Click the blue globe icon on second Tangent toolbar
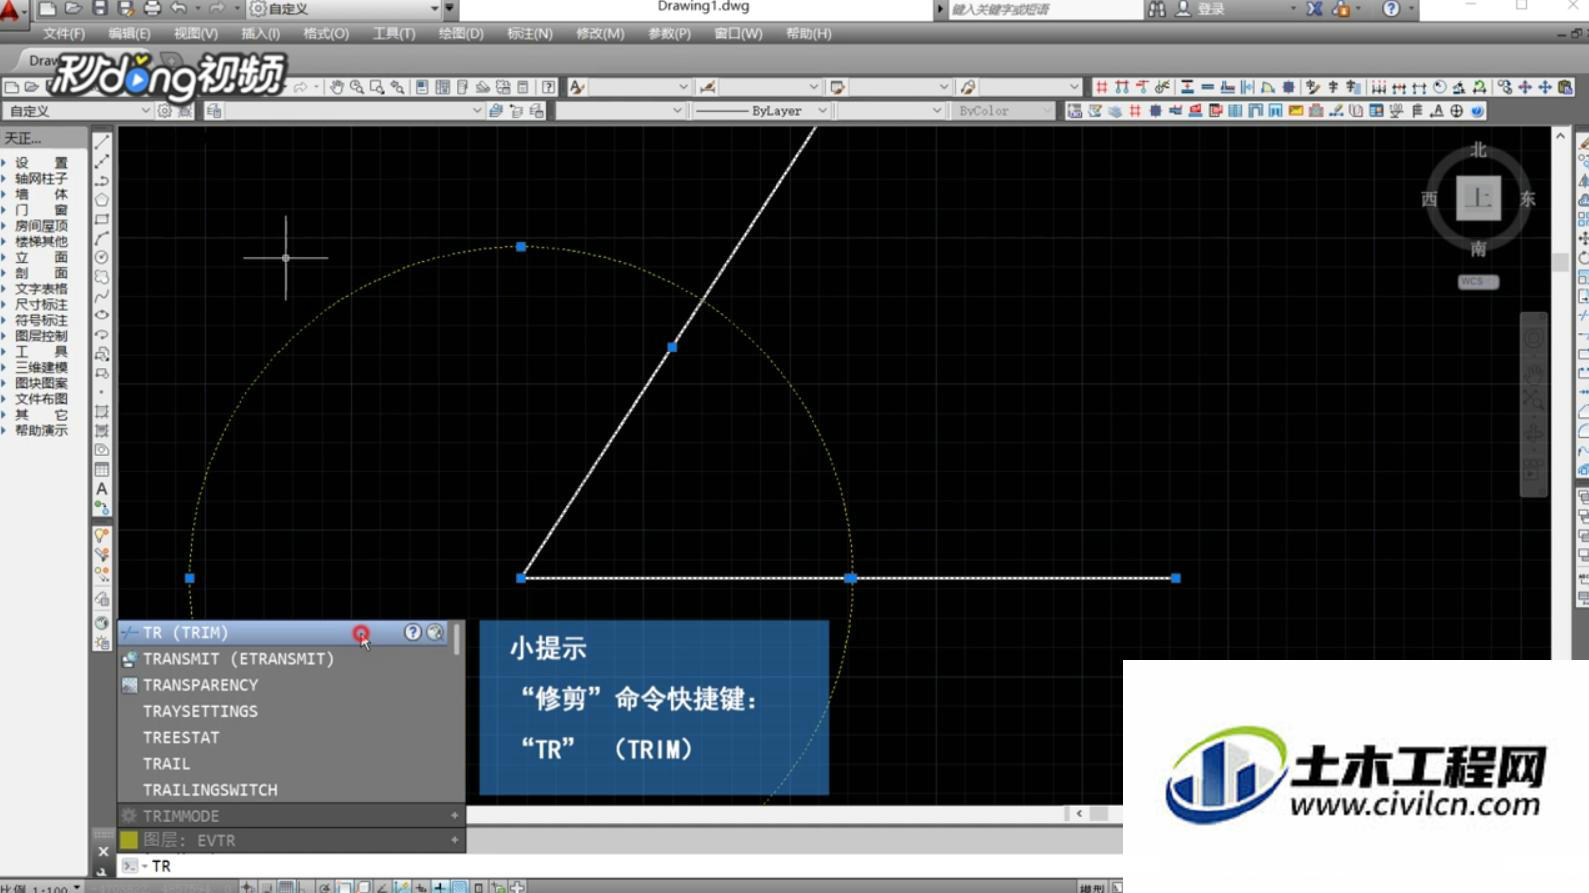The height and width of the screenshot is (893, 1589). [x=1477, y=111]
